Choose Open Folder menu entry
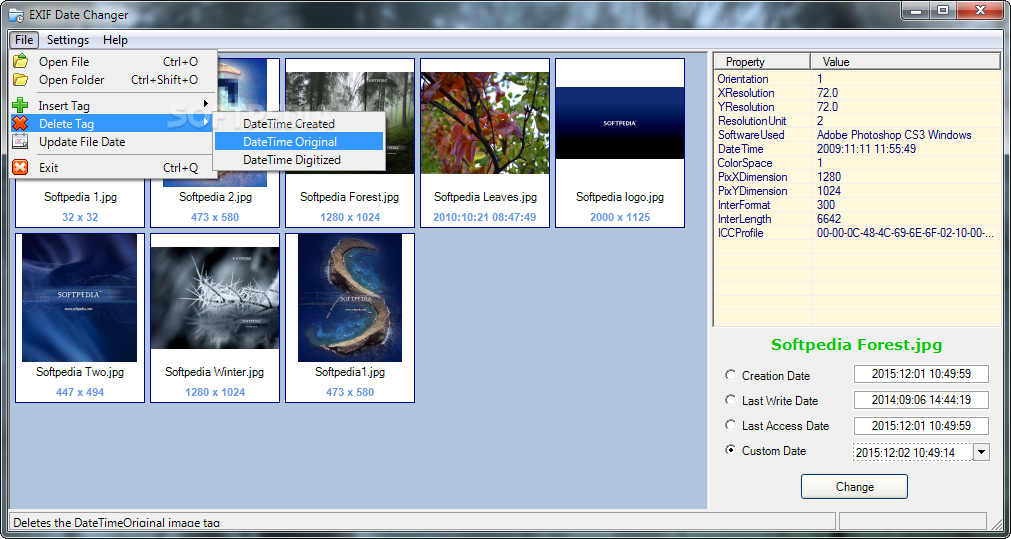The width and height of the screenshot is (1011, 539). click(x=112, y=80)
